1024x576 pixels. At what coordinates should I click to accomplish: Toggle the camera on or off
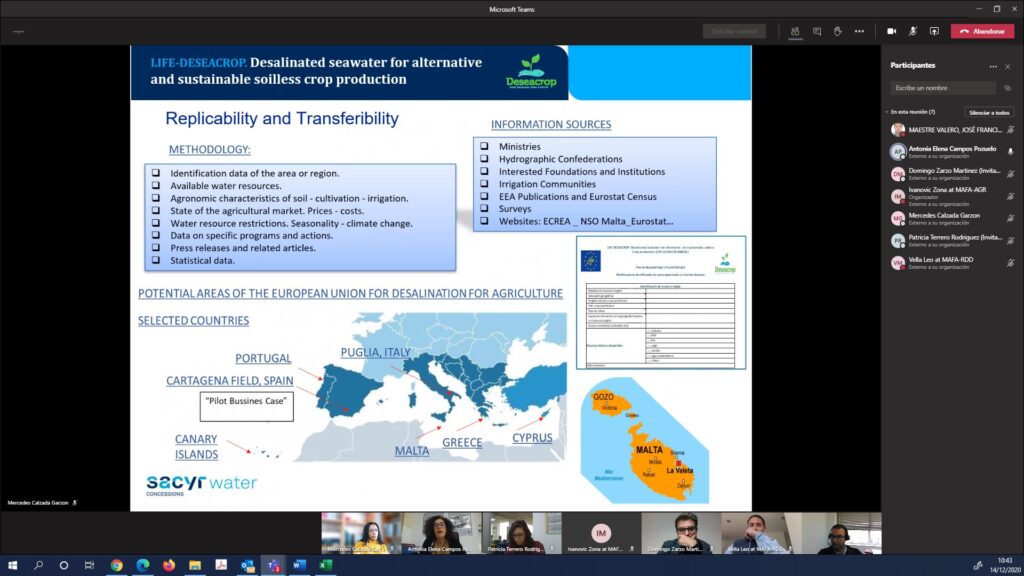(891, 31)
